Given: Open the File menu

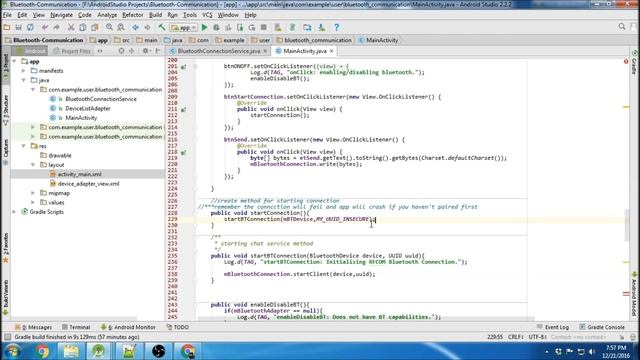Looking at the screenshot, I should point(7,15).
